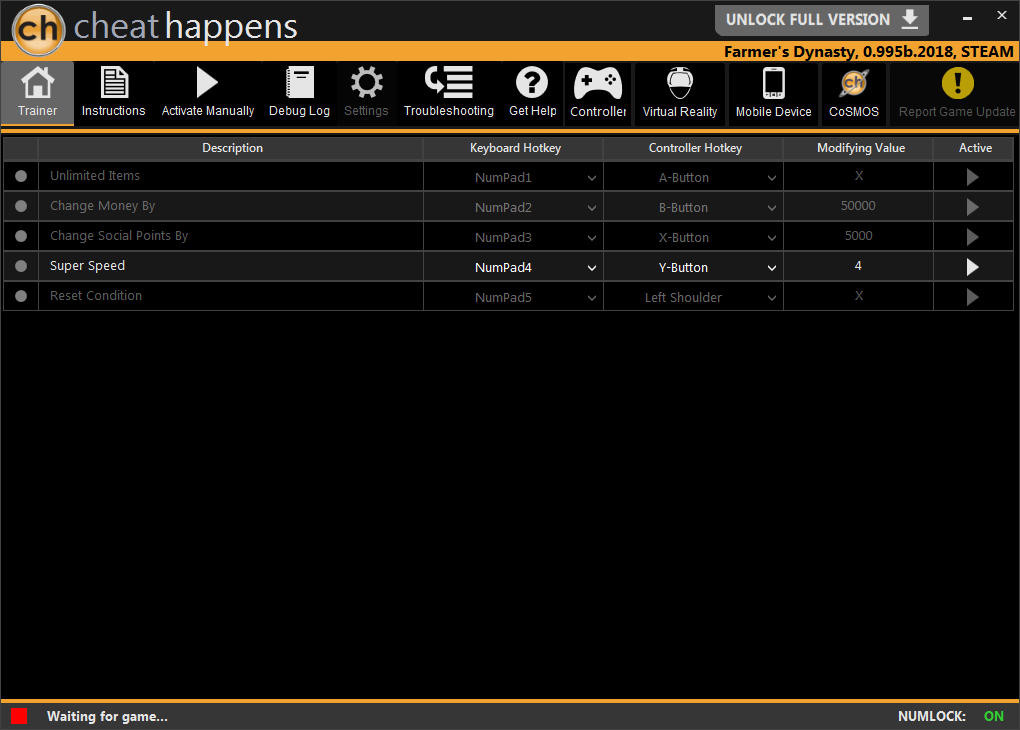Toggle the Change Money By status dot
1020x730 pixels.
(x=21, y=206)
